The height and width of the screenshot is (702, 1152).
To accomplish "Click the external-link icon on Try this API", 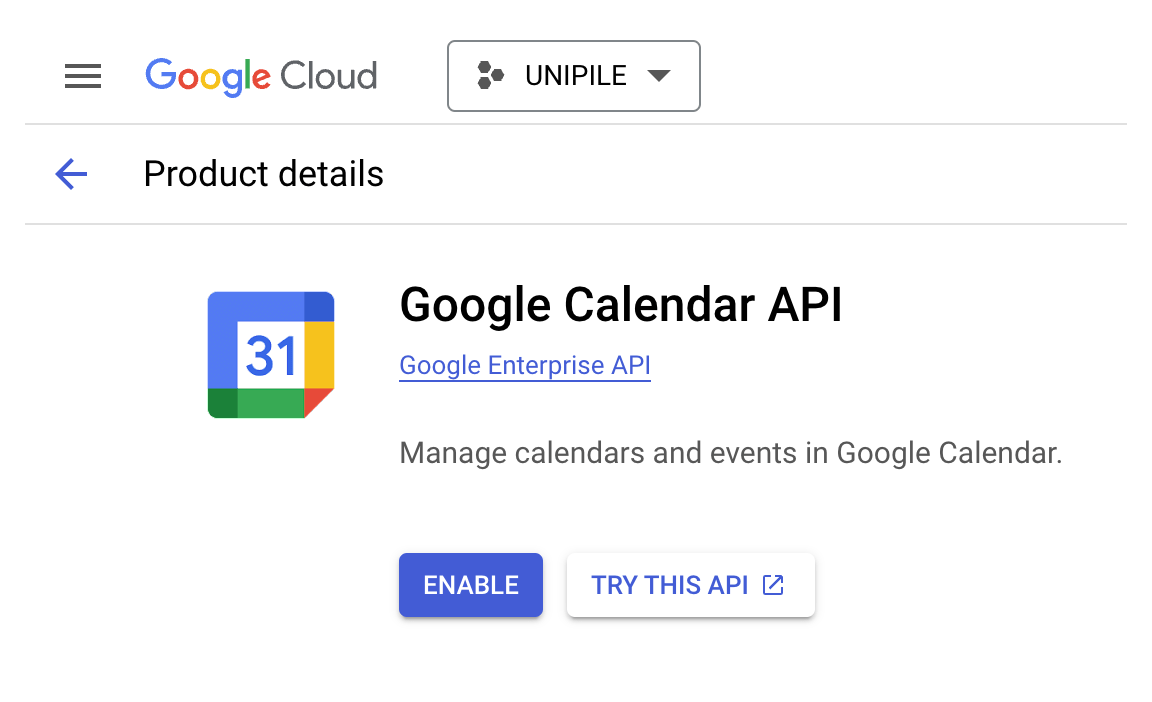I will [x=771, y=586].
